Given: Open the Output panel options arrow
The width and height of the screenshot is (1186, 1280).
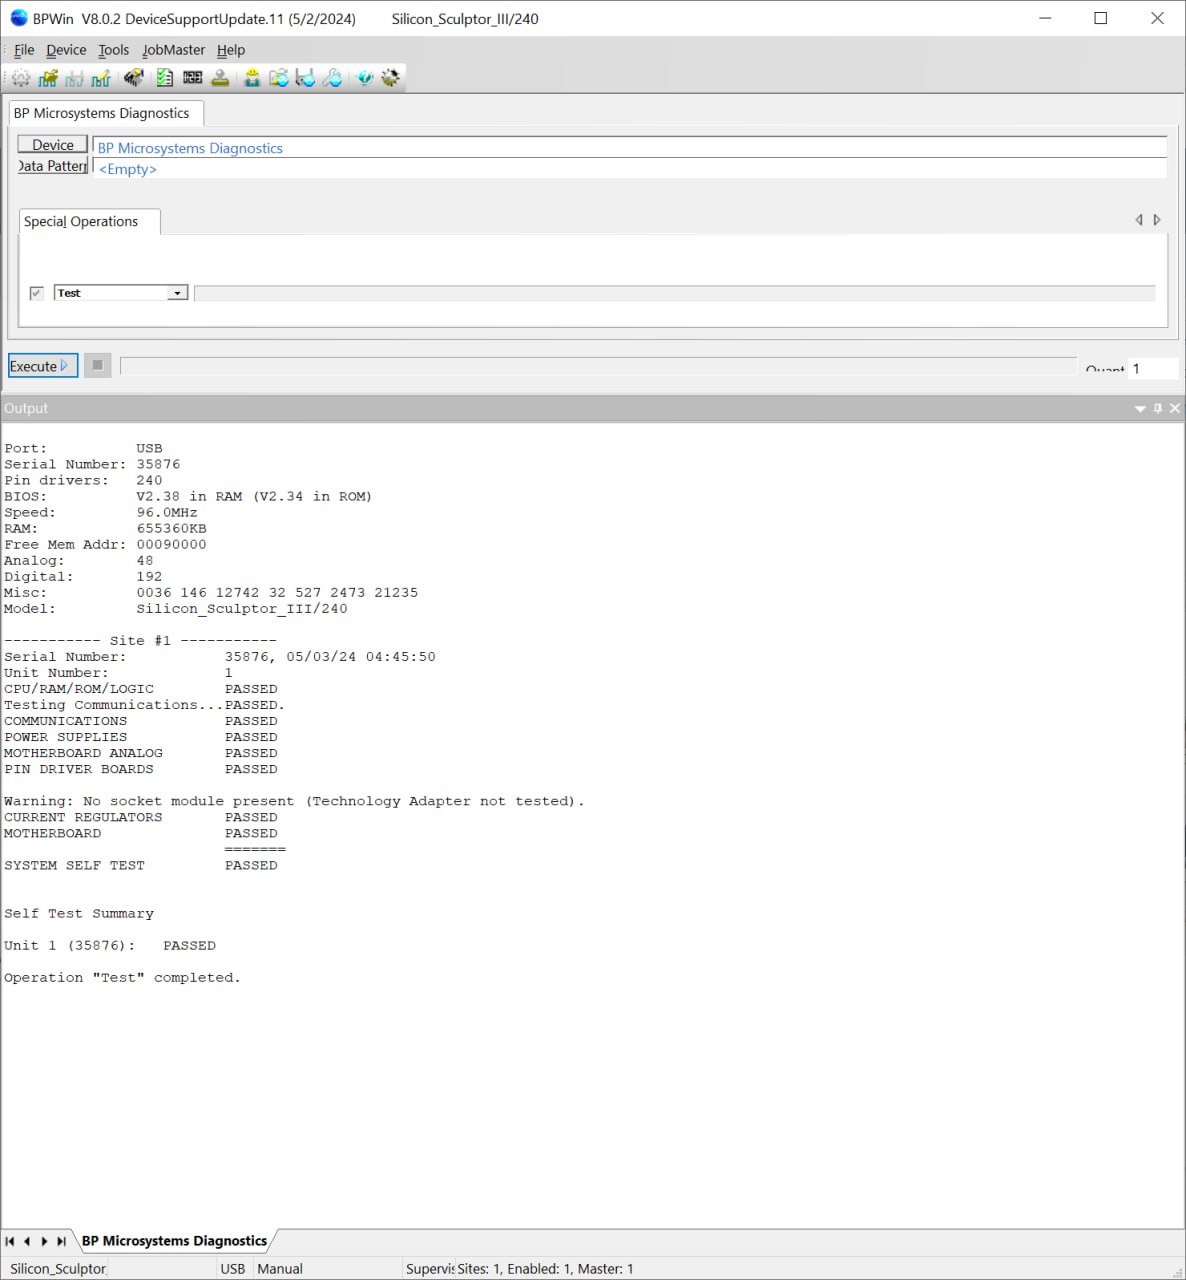Looking at the screenshot, I should [x=1140, y=409].
